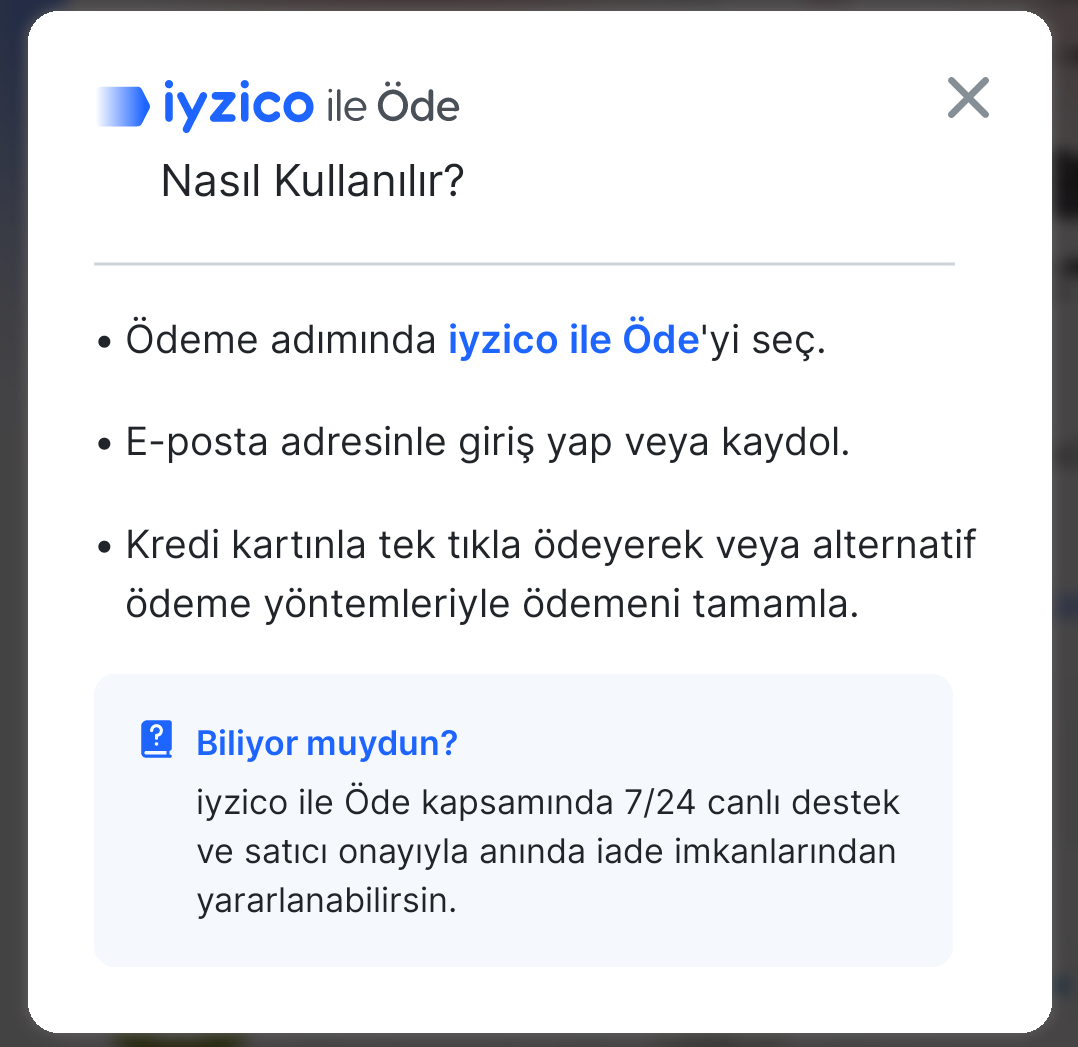Click the word 'yararlanabilirsin.'
The height and width of the screenshot is (1047, 1078).
pyautogui.click(x=327, y=901)
